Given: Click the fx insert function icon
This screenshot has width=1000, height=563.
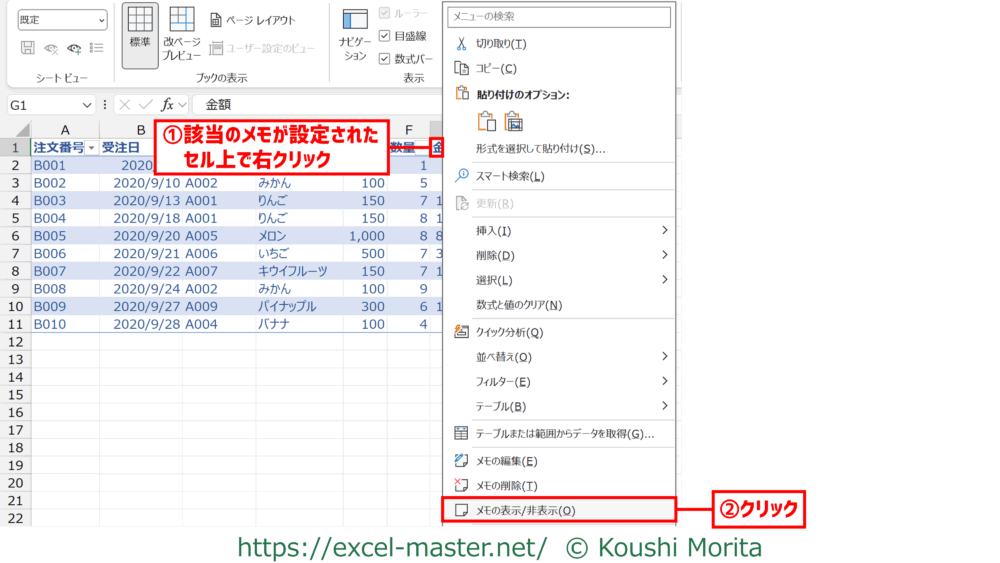Looking at the screenshot, I should tap(169, 104).
